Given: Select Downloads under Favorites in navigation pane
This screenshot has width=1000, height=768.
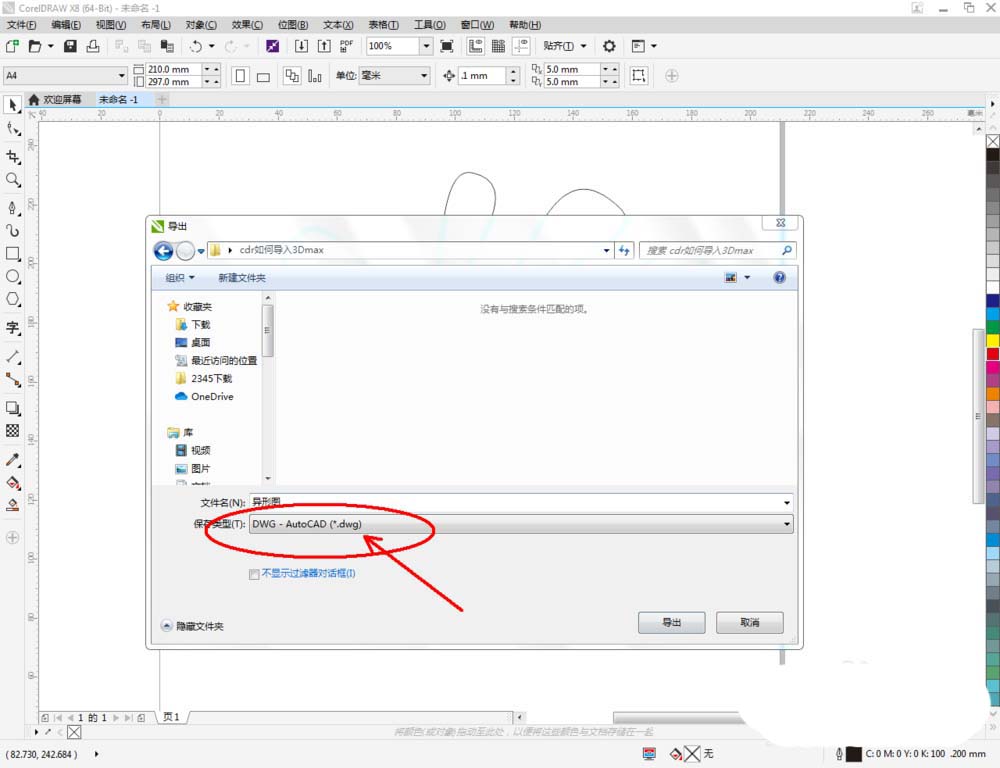Looking at the screenshot, I should [193, 325].
